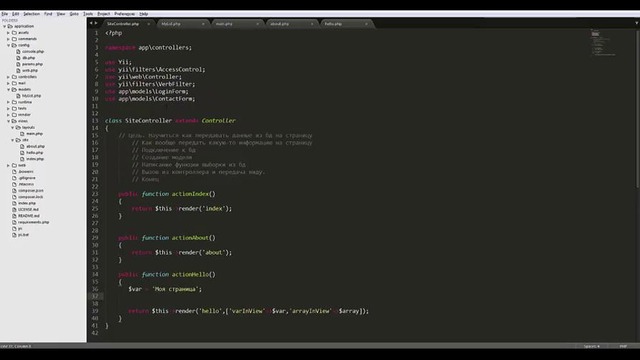This screenshot has height=360, width=640.
Task: Click the actionAbout function name in code
Action: point(190,238)
